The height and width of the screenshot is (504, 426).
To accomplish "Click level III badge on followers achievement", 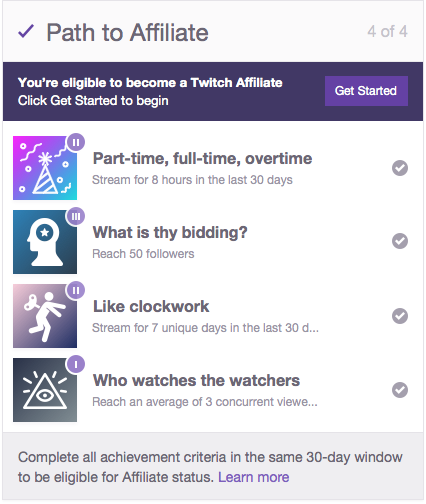I will click(76, 216).
